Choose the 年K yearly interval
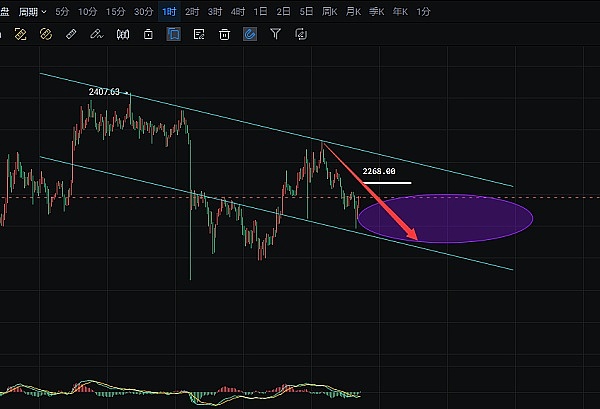This screenshot has width=600, height=409. 399,11
